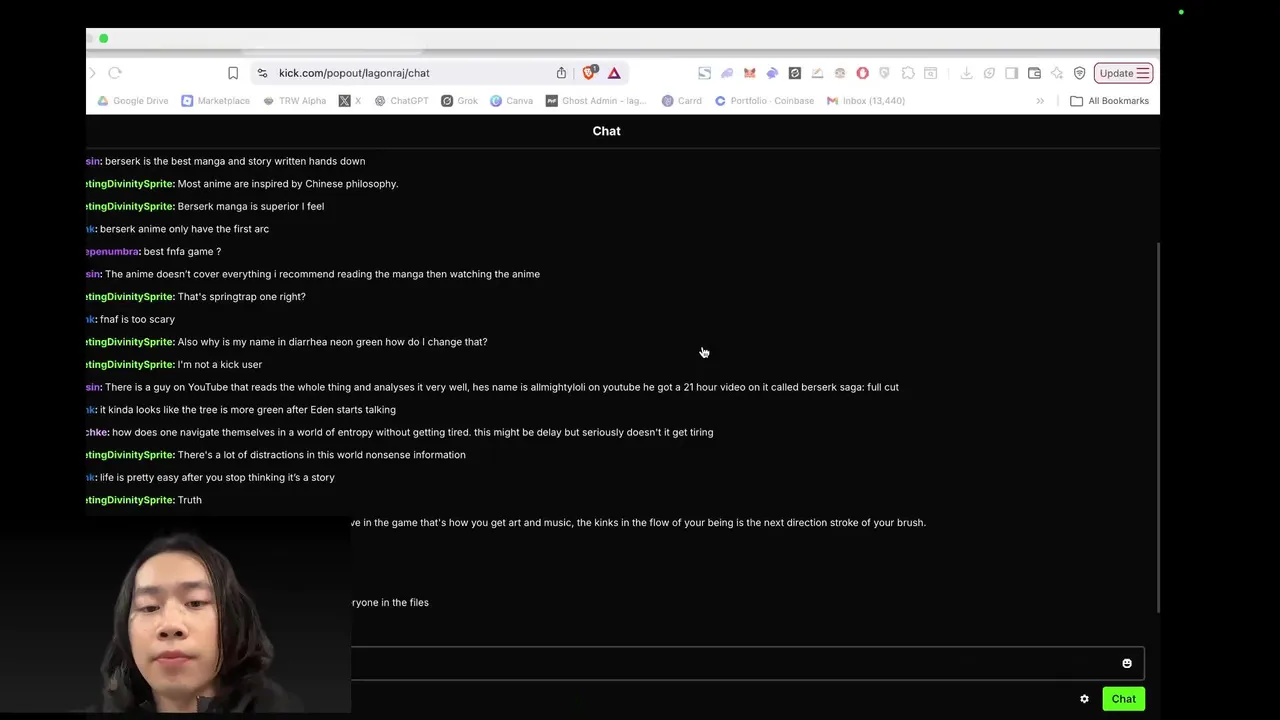Click the message 'it kinda looks like the tree is more green'

247,410
